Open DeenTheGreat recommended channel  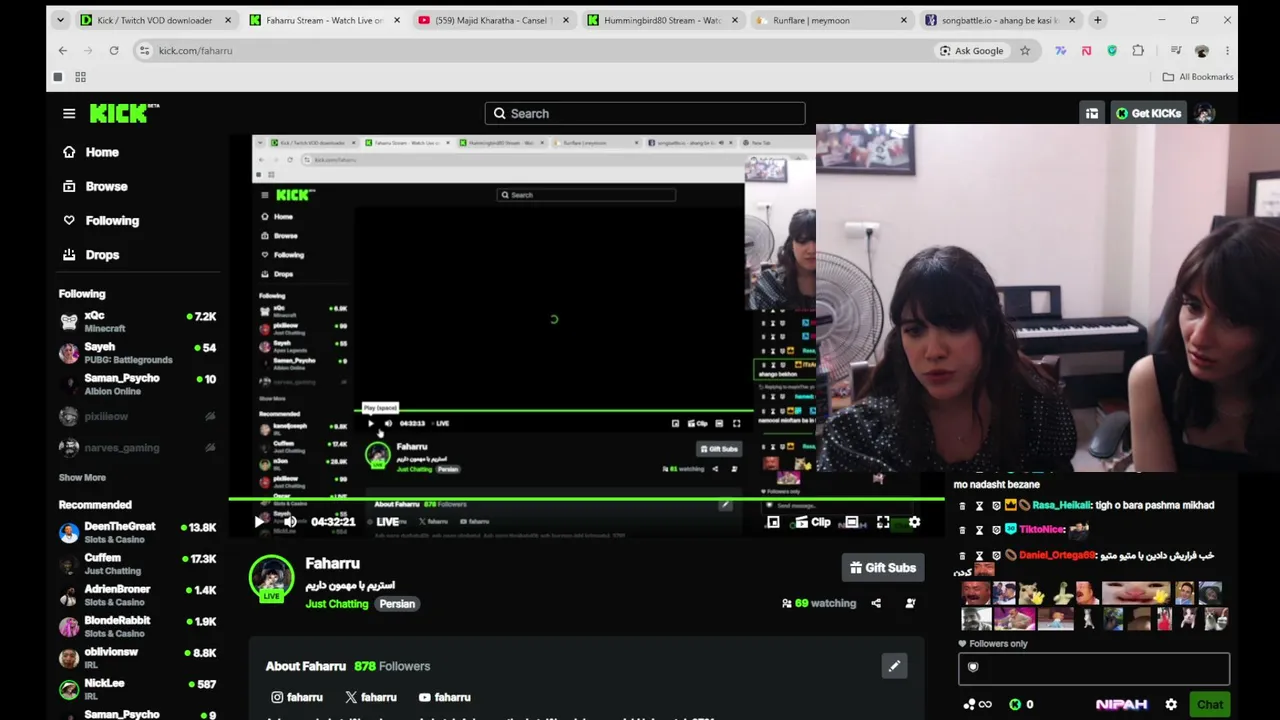coord(138,532)
